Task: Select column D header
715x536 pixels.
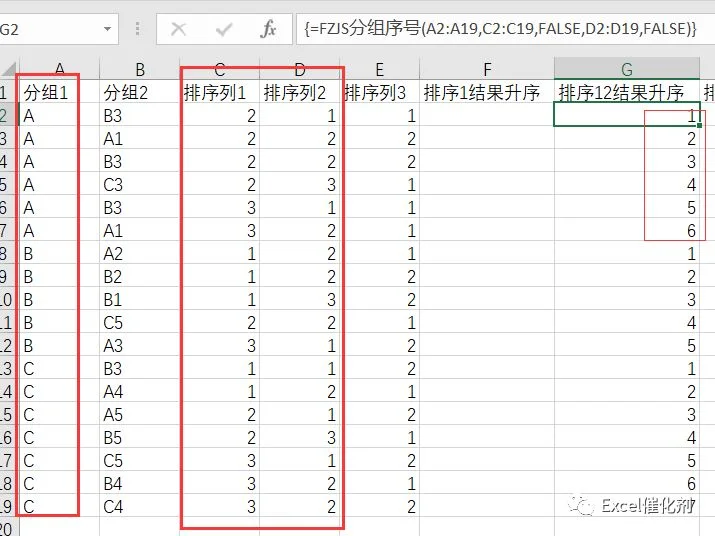Action: (x=300, y=69)
